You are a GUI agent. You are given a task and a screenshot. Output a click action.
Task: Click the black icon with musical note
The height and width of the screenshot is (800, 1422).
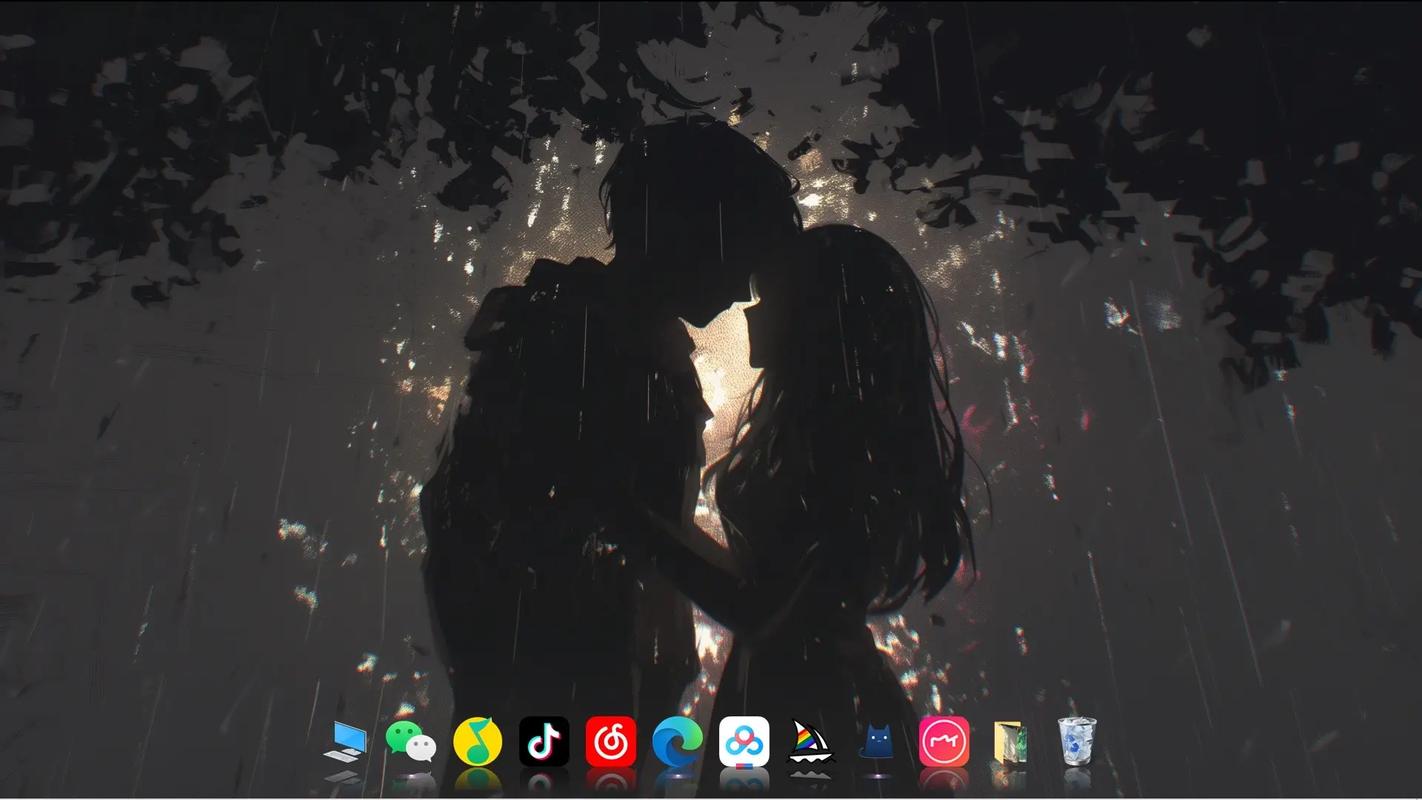544,742
